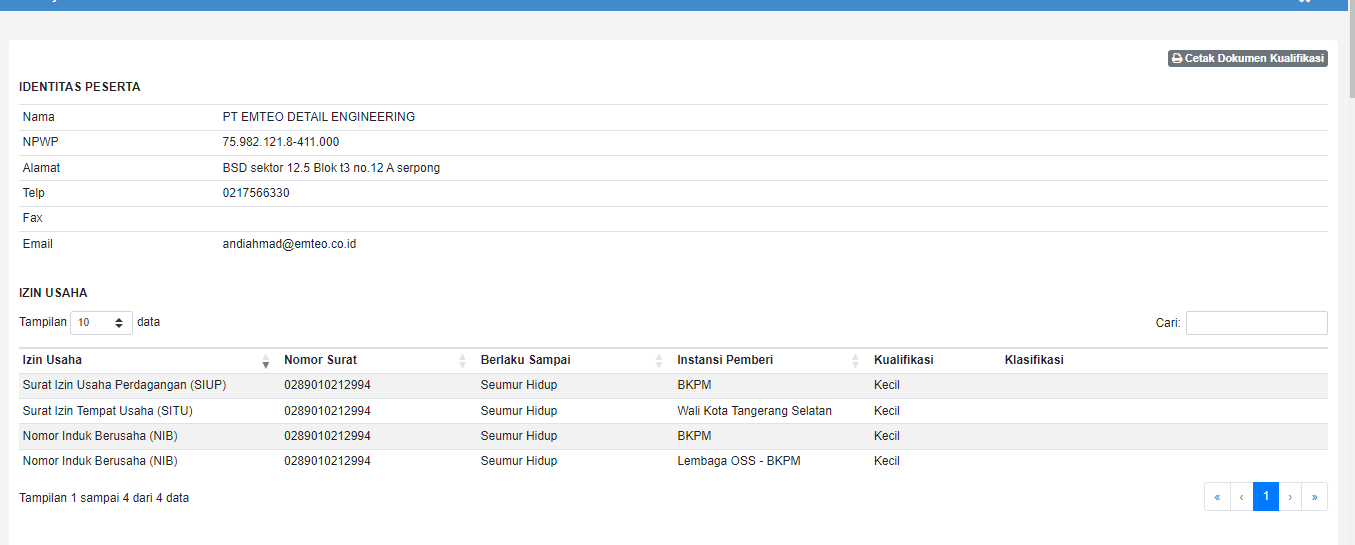
Task: Select the address BSD sektor 12.5 text
Action: 331,168
